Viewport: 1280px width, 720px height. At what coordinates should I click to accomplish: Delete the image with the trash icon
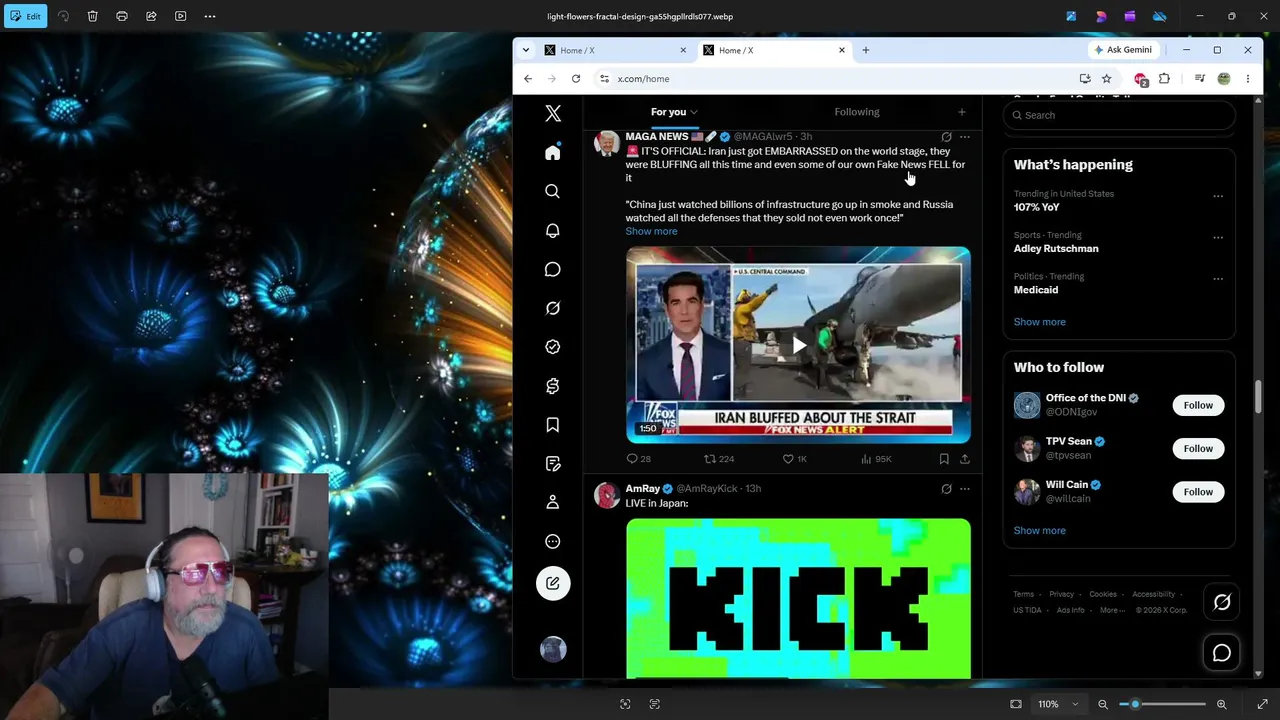click(92, 16)
